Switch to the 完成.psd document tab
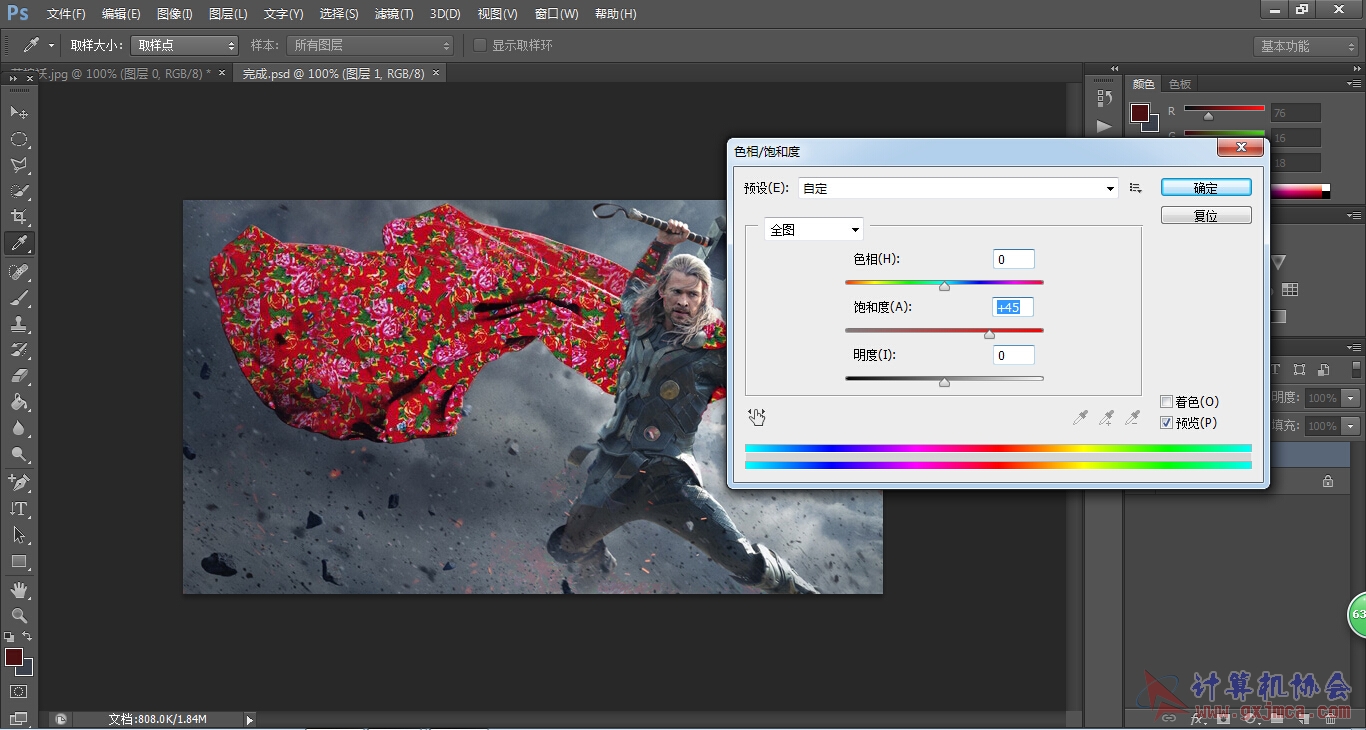This screenshot has width=1366, height=730. coord(333,74)
